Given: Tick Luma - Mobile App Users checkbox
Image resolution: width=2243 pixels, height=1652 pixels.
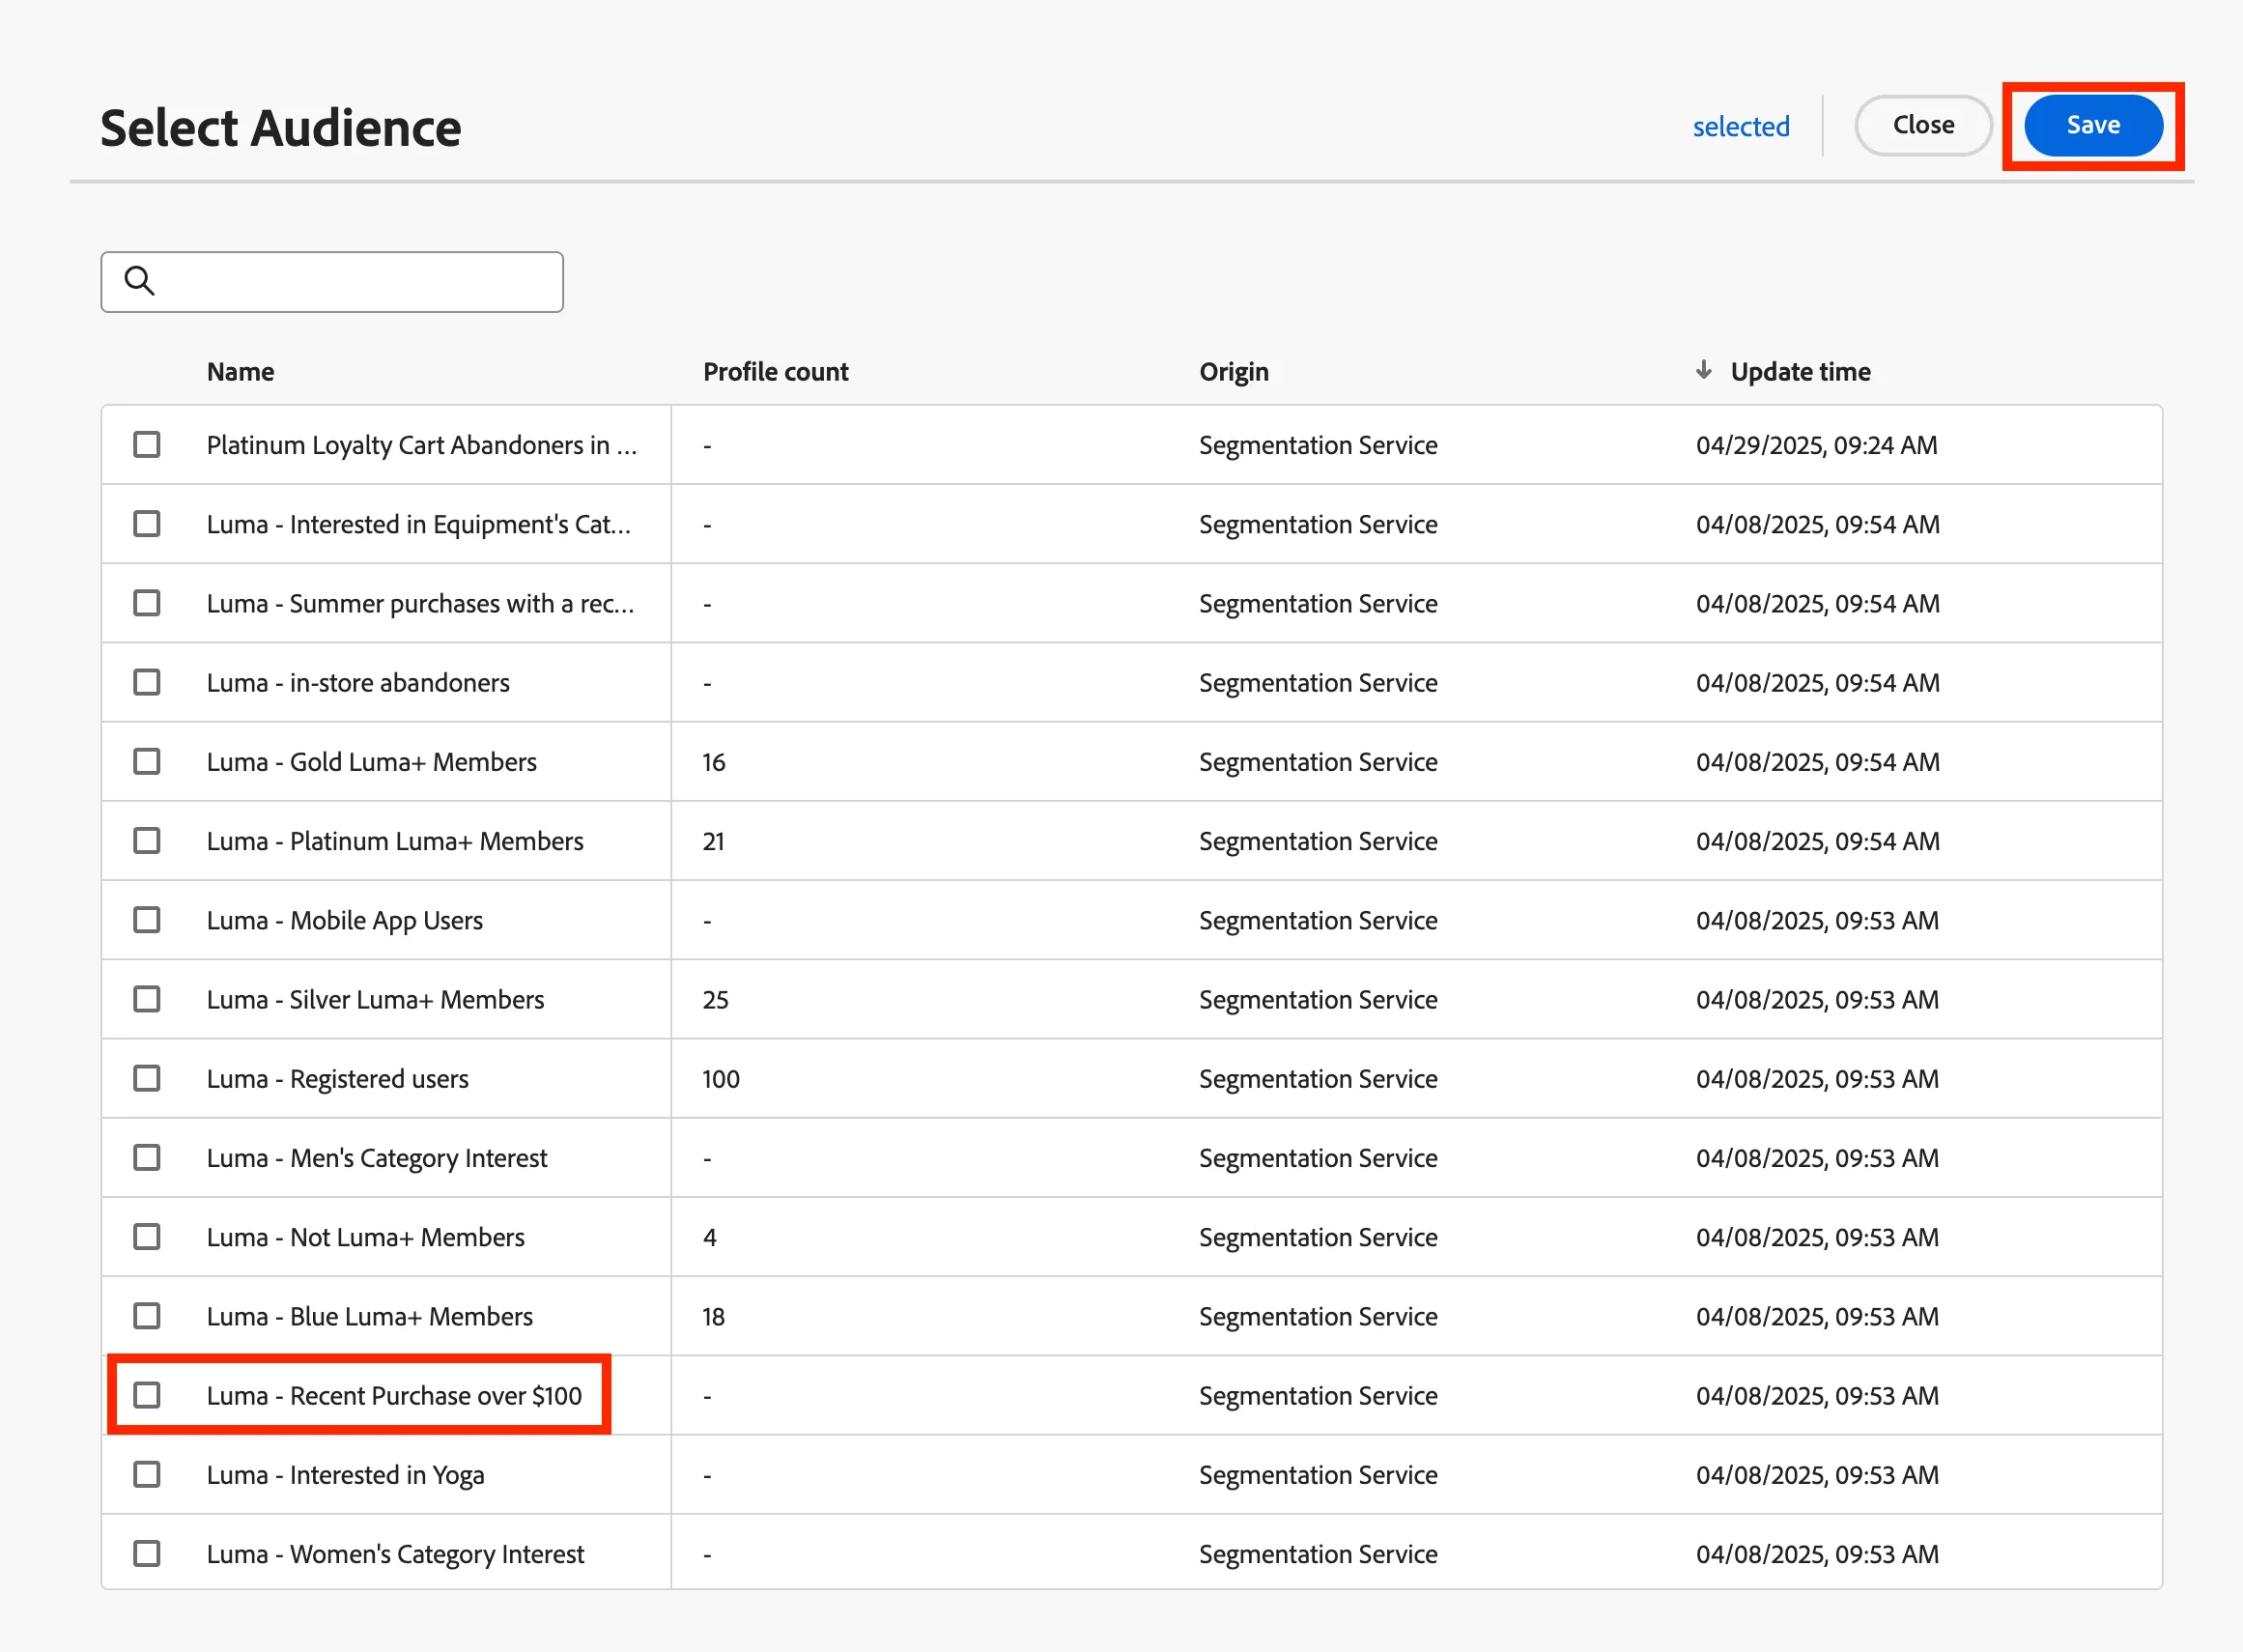Looking at the screenshot, I should pos(147,920).
